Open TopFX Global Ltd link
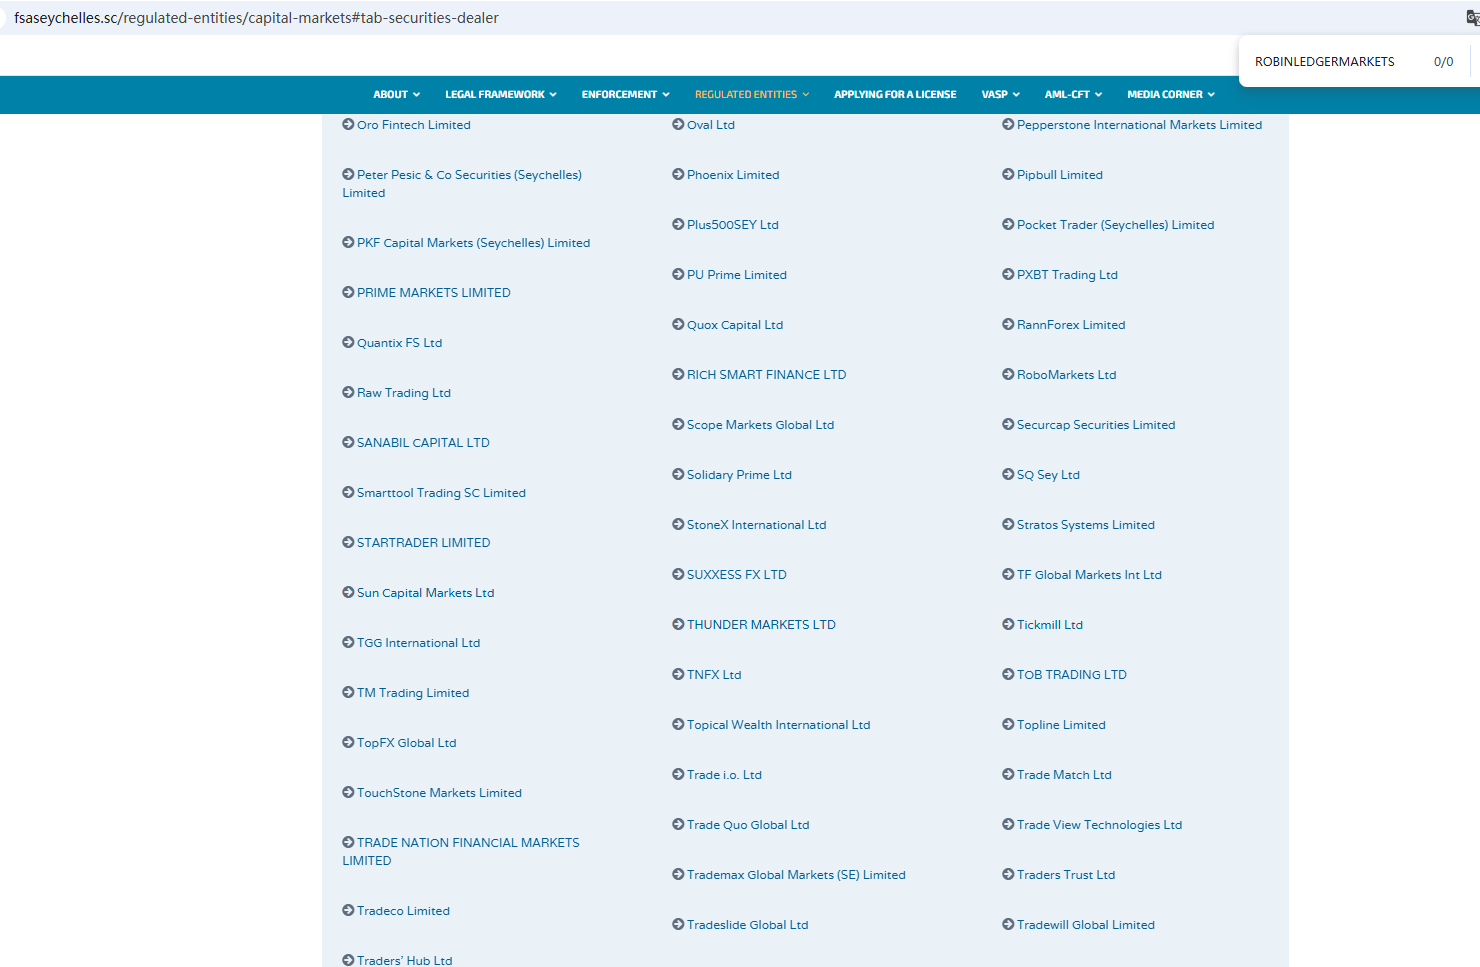1480x967 pixels. 406,743
